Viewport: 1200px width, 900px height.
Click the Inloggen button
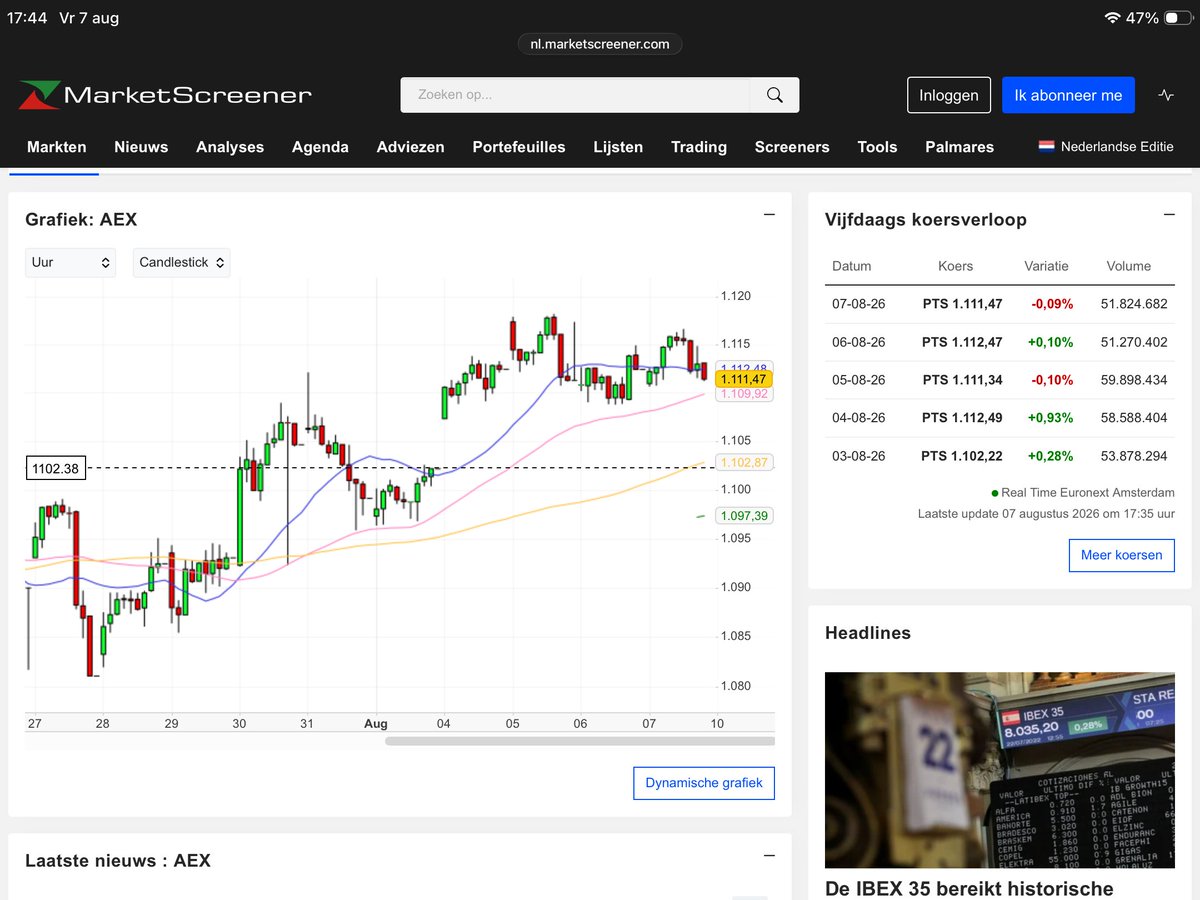(x=949, y=95)
